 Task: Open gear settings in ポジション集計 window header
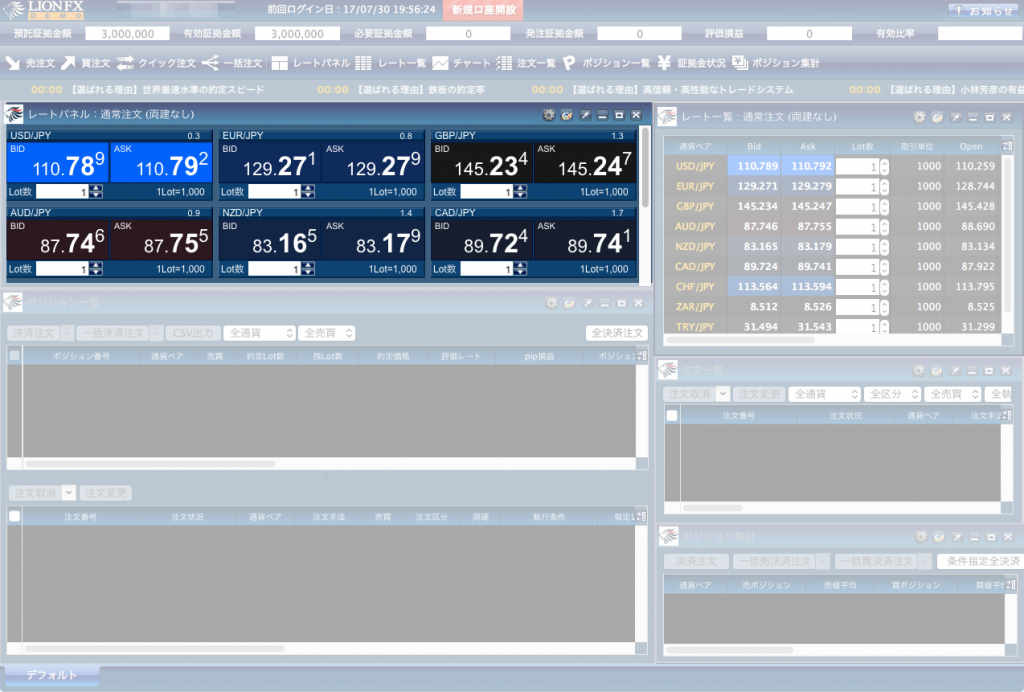(x=921, y=537)
